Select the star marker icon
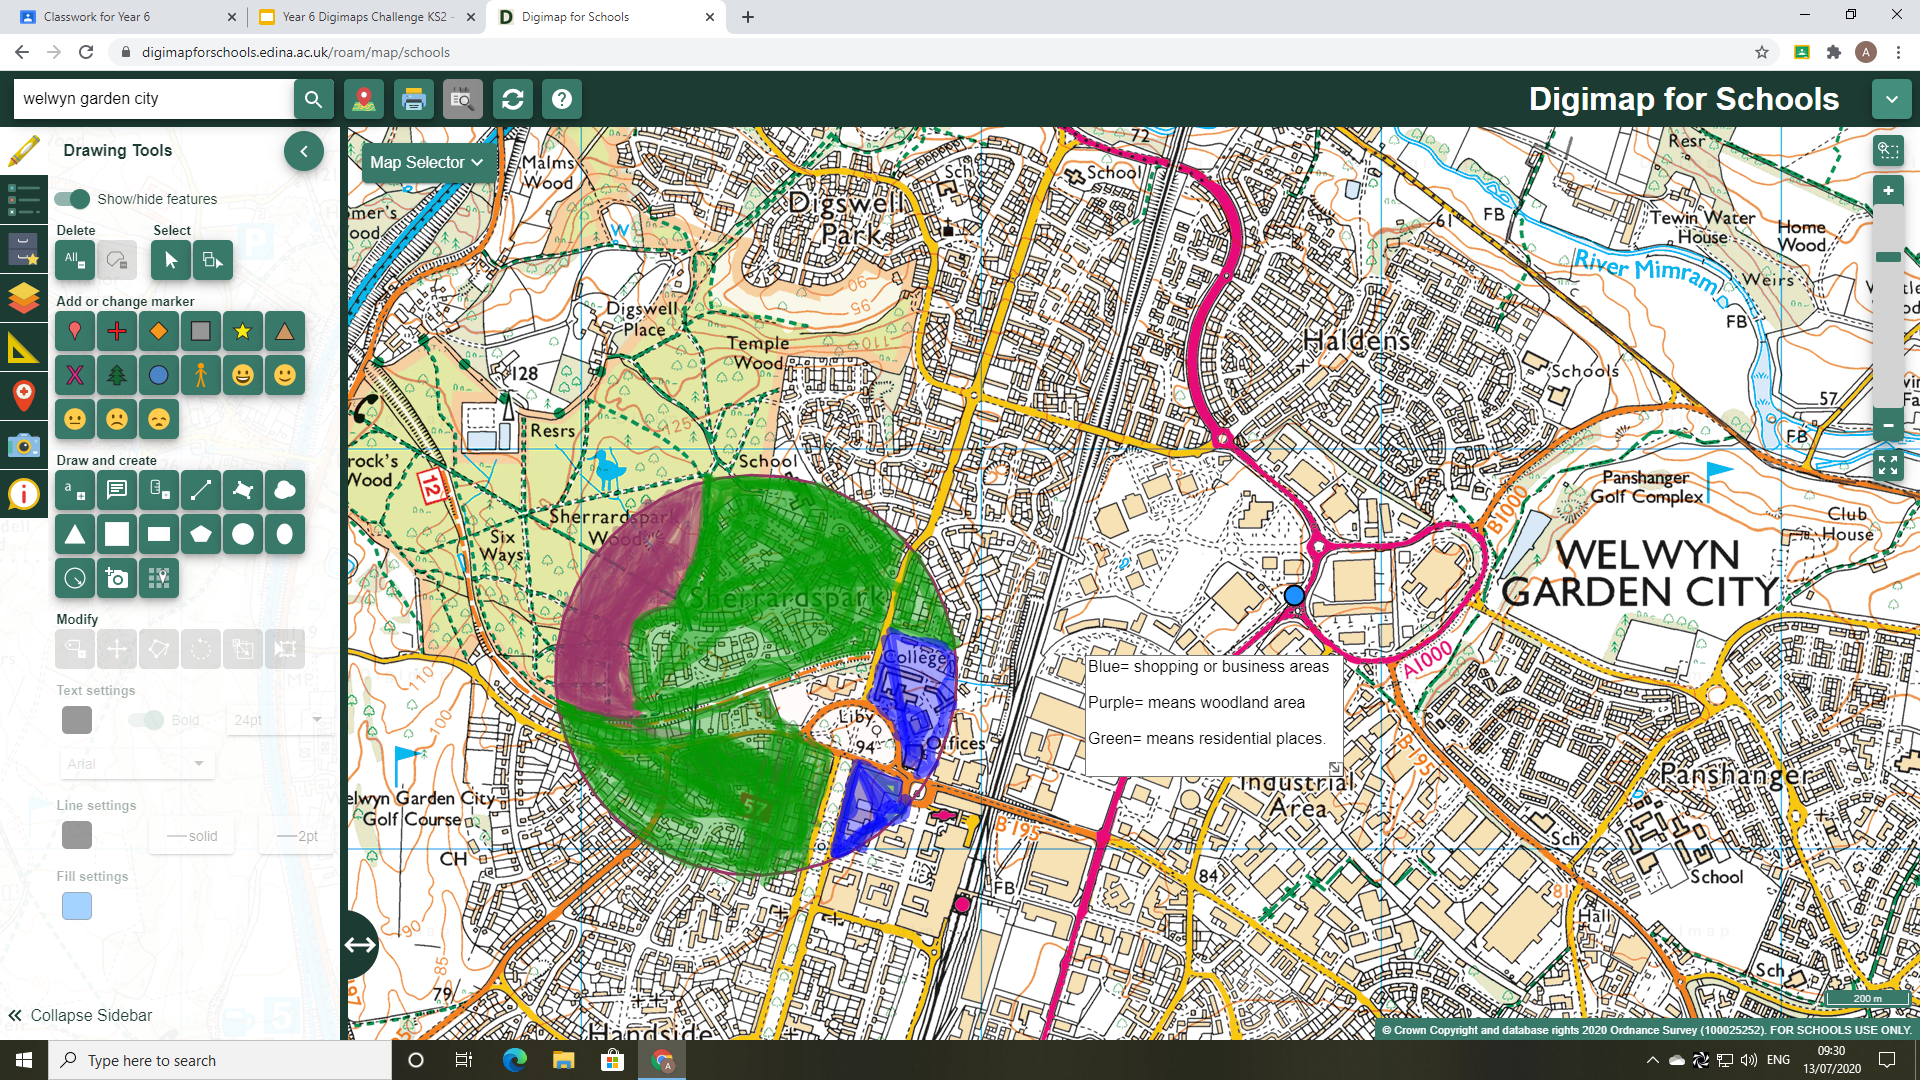This screenshot has width=1920, height=1080. coord(243,332)
